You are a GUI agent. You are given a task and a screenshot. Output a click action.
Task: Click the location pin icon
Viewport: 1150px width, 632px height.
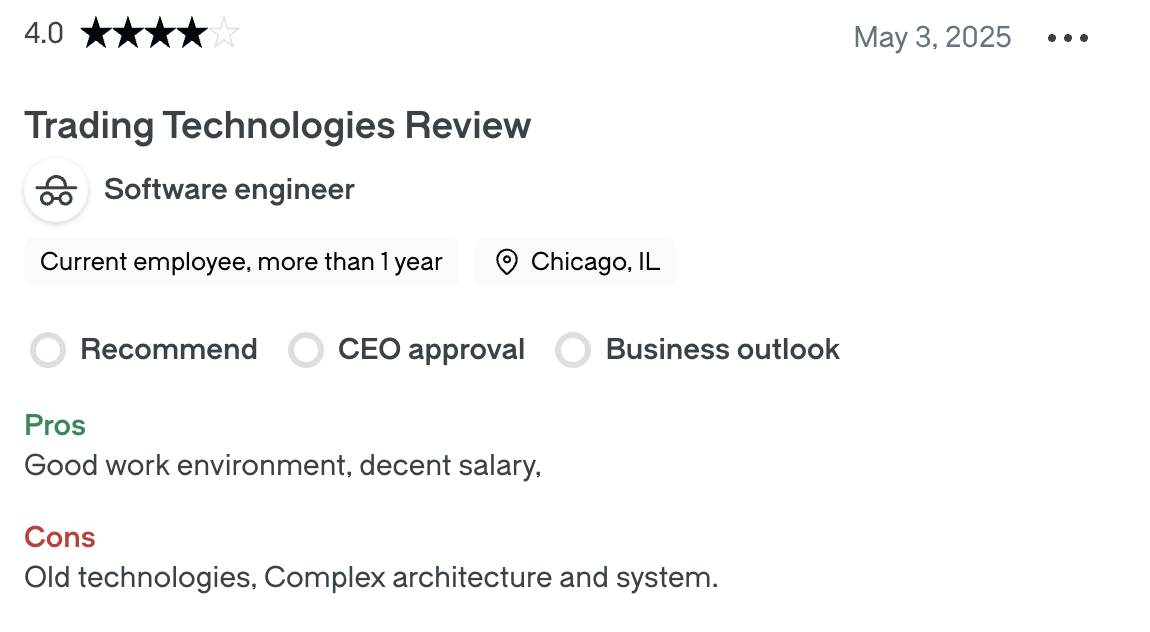(507, 263)
